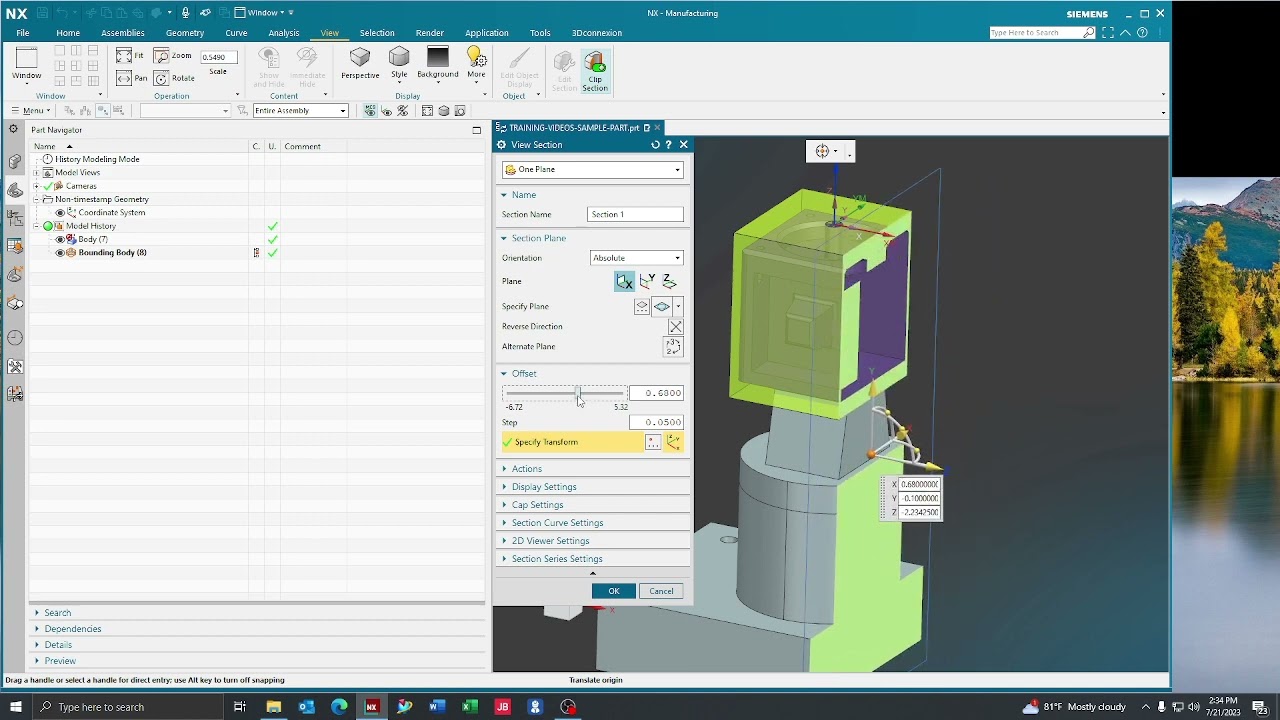Screen dimensions: 1280x720
Task: Click the Section Name input field
Action: 635,215
